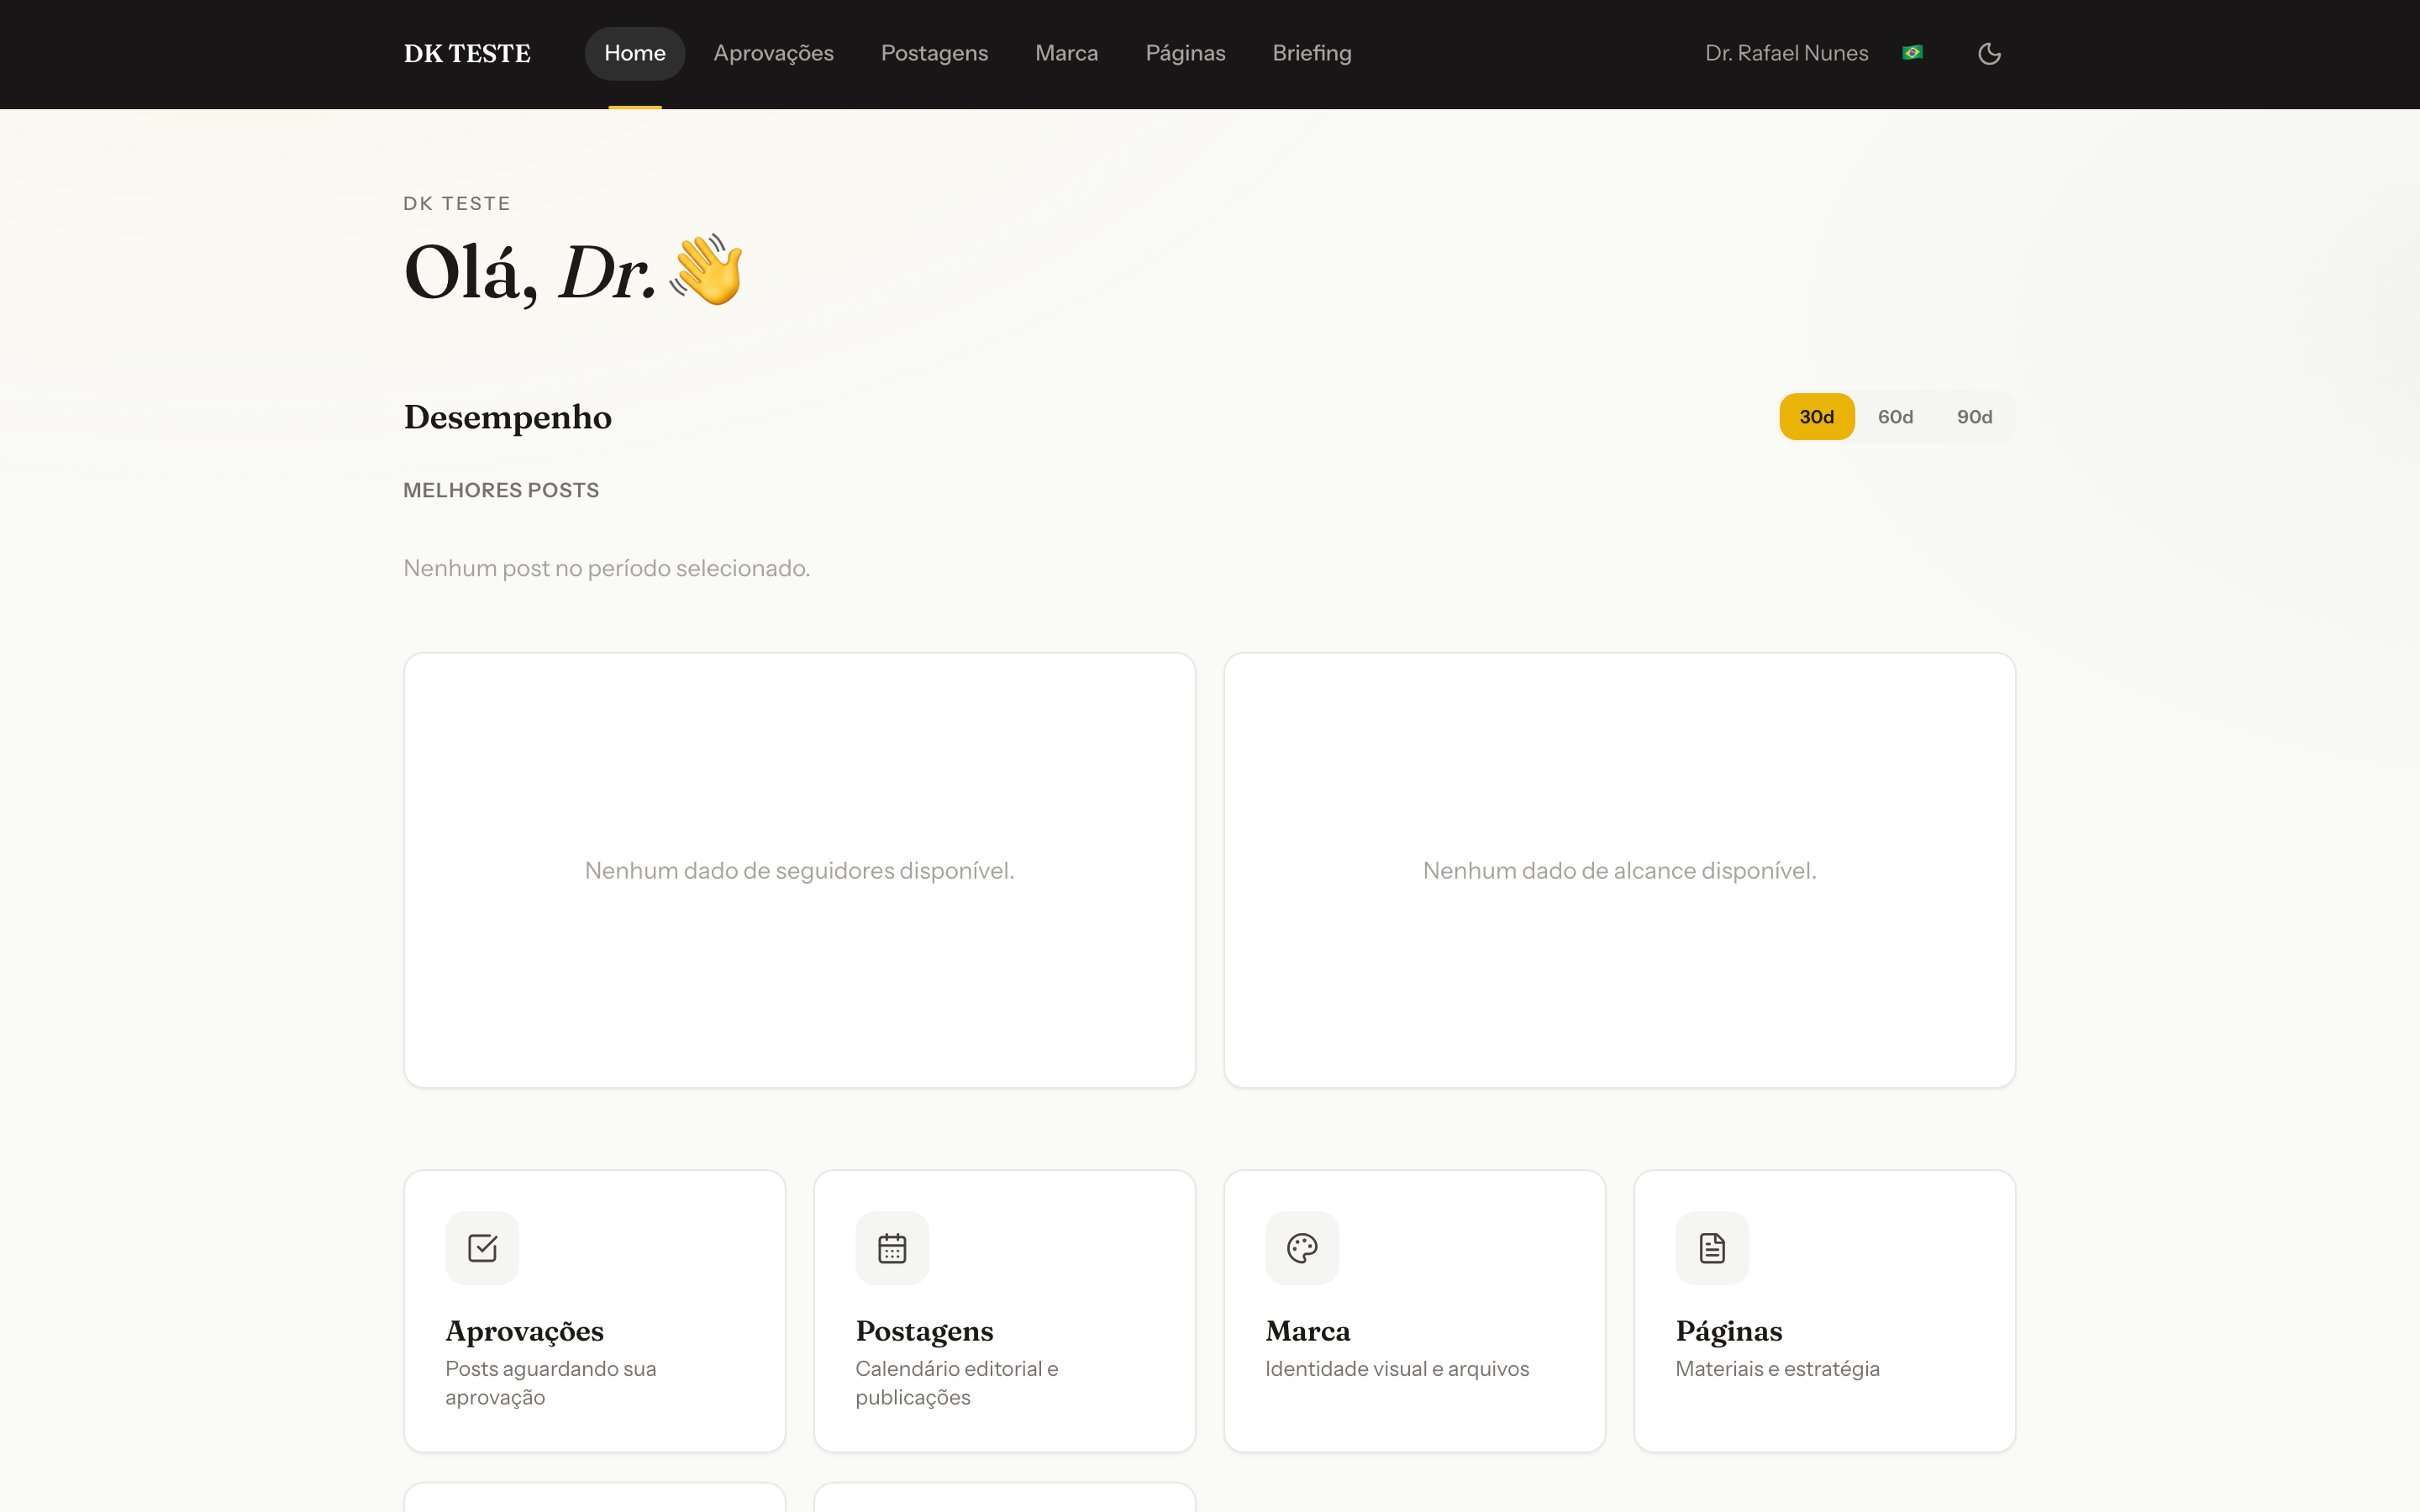Switch performance period to 90d
2420x1512 pixels.
1974,417
